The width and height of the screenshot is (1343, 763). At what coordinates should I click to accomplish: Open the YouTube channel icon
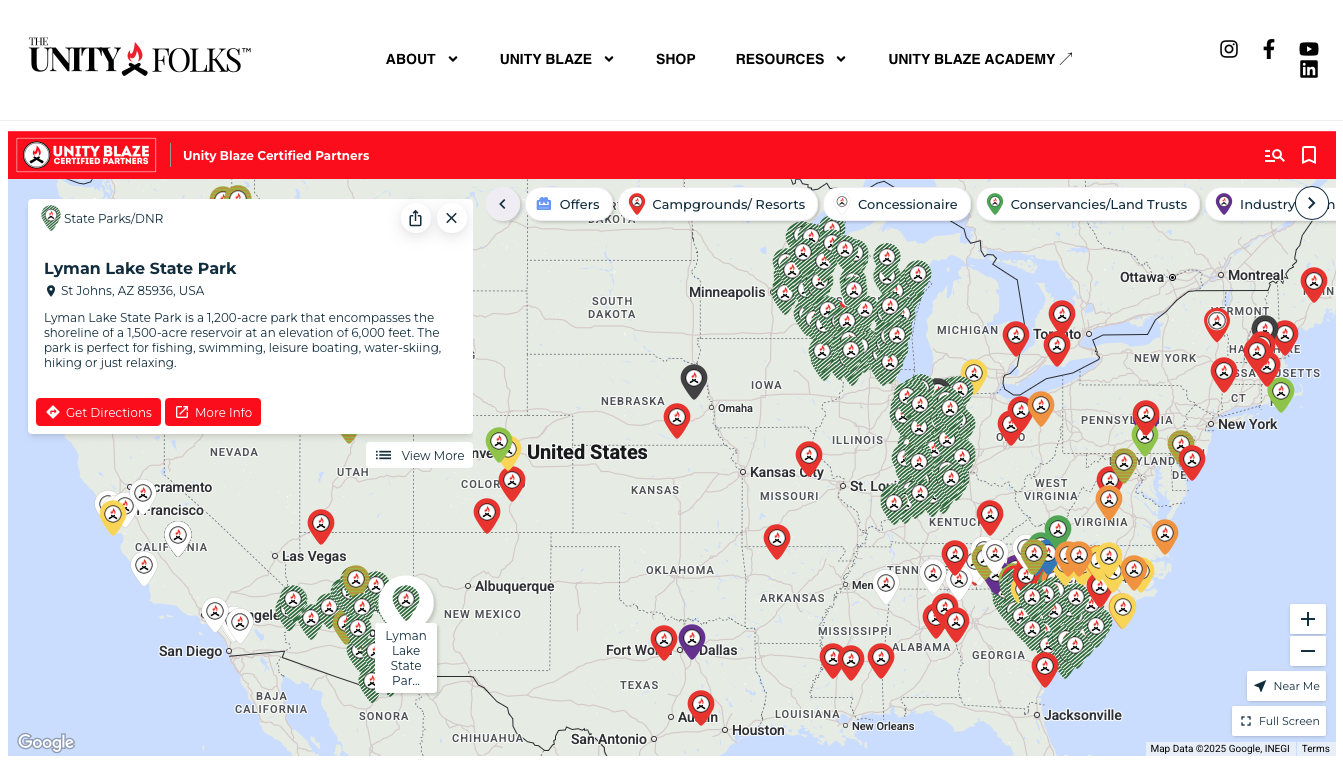(x=1309, y=49)
